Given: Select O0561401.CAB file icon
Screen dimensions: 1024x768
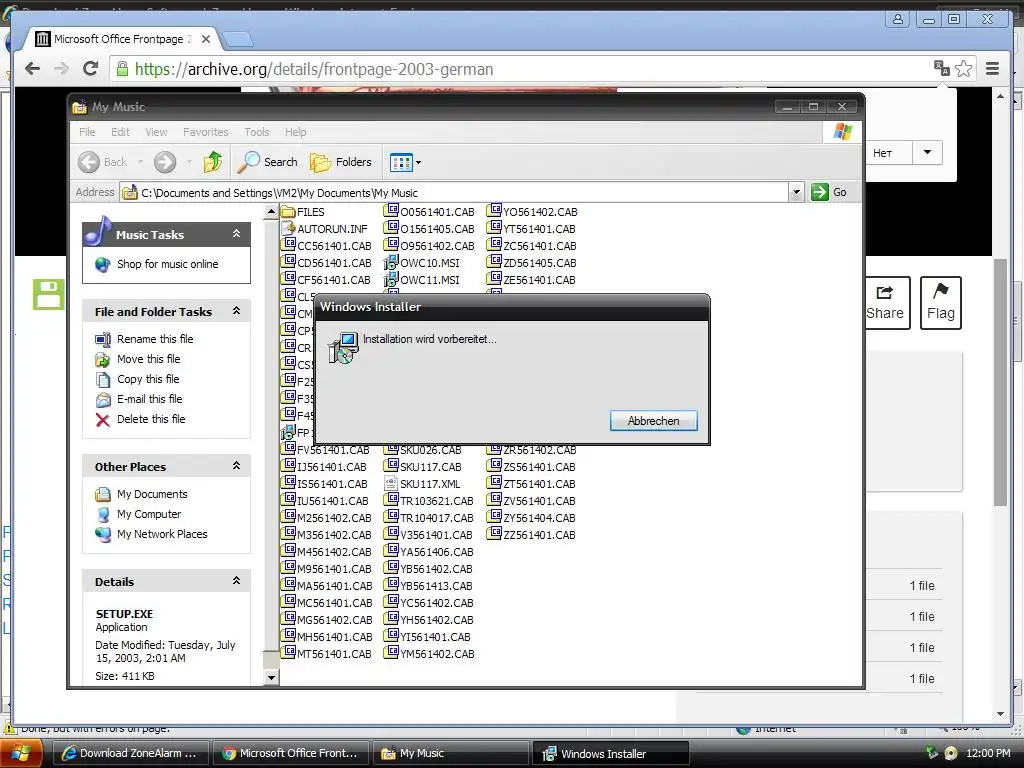Looking at the screenshot, I should (391, 211).
